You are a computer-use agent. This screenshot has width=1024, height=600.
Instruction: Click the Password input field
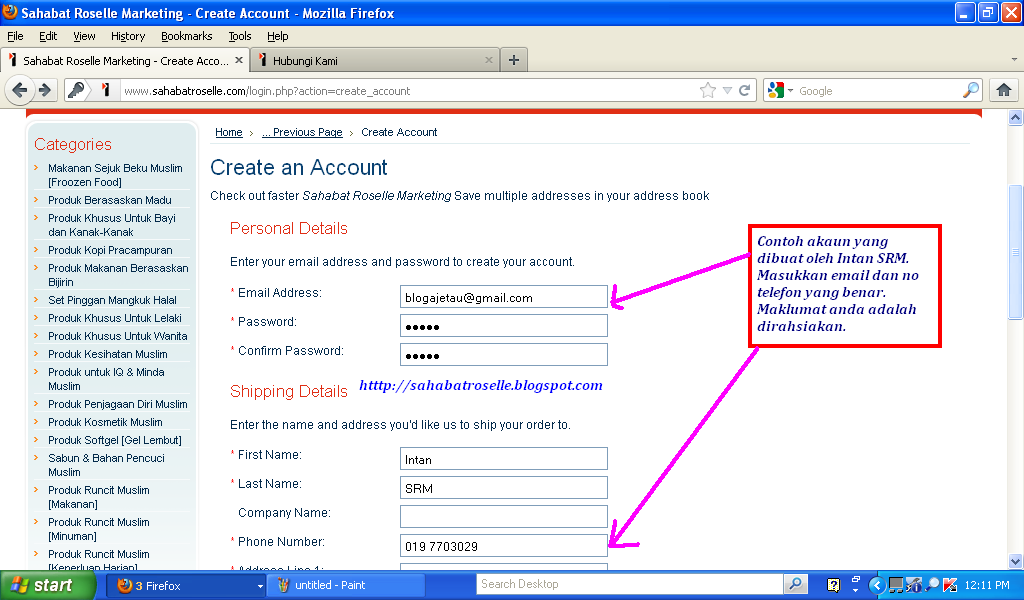[504, 326]
